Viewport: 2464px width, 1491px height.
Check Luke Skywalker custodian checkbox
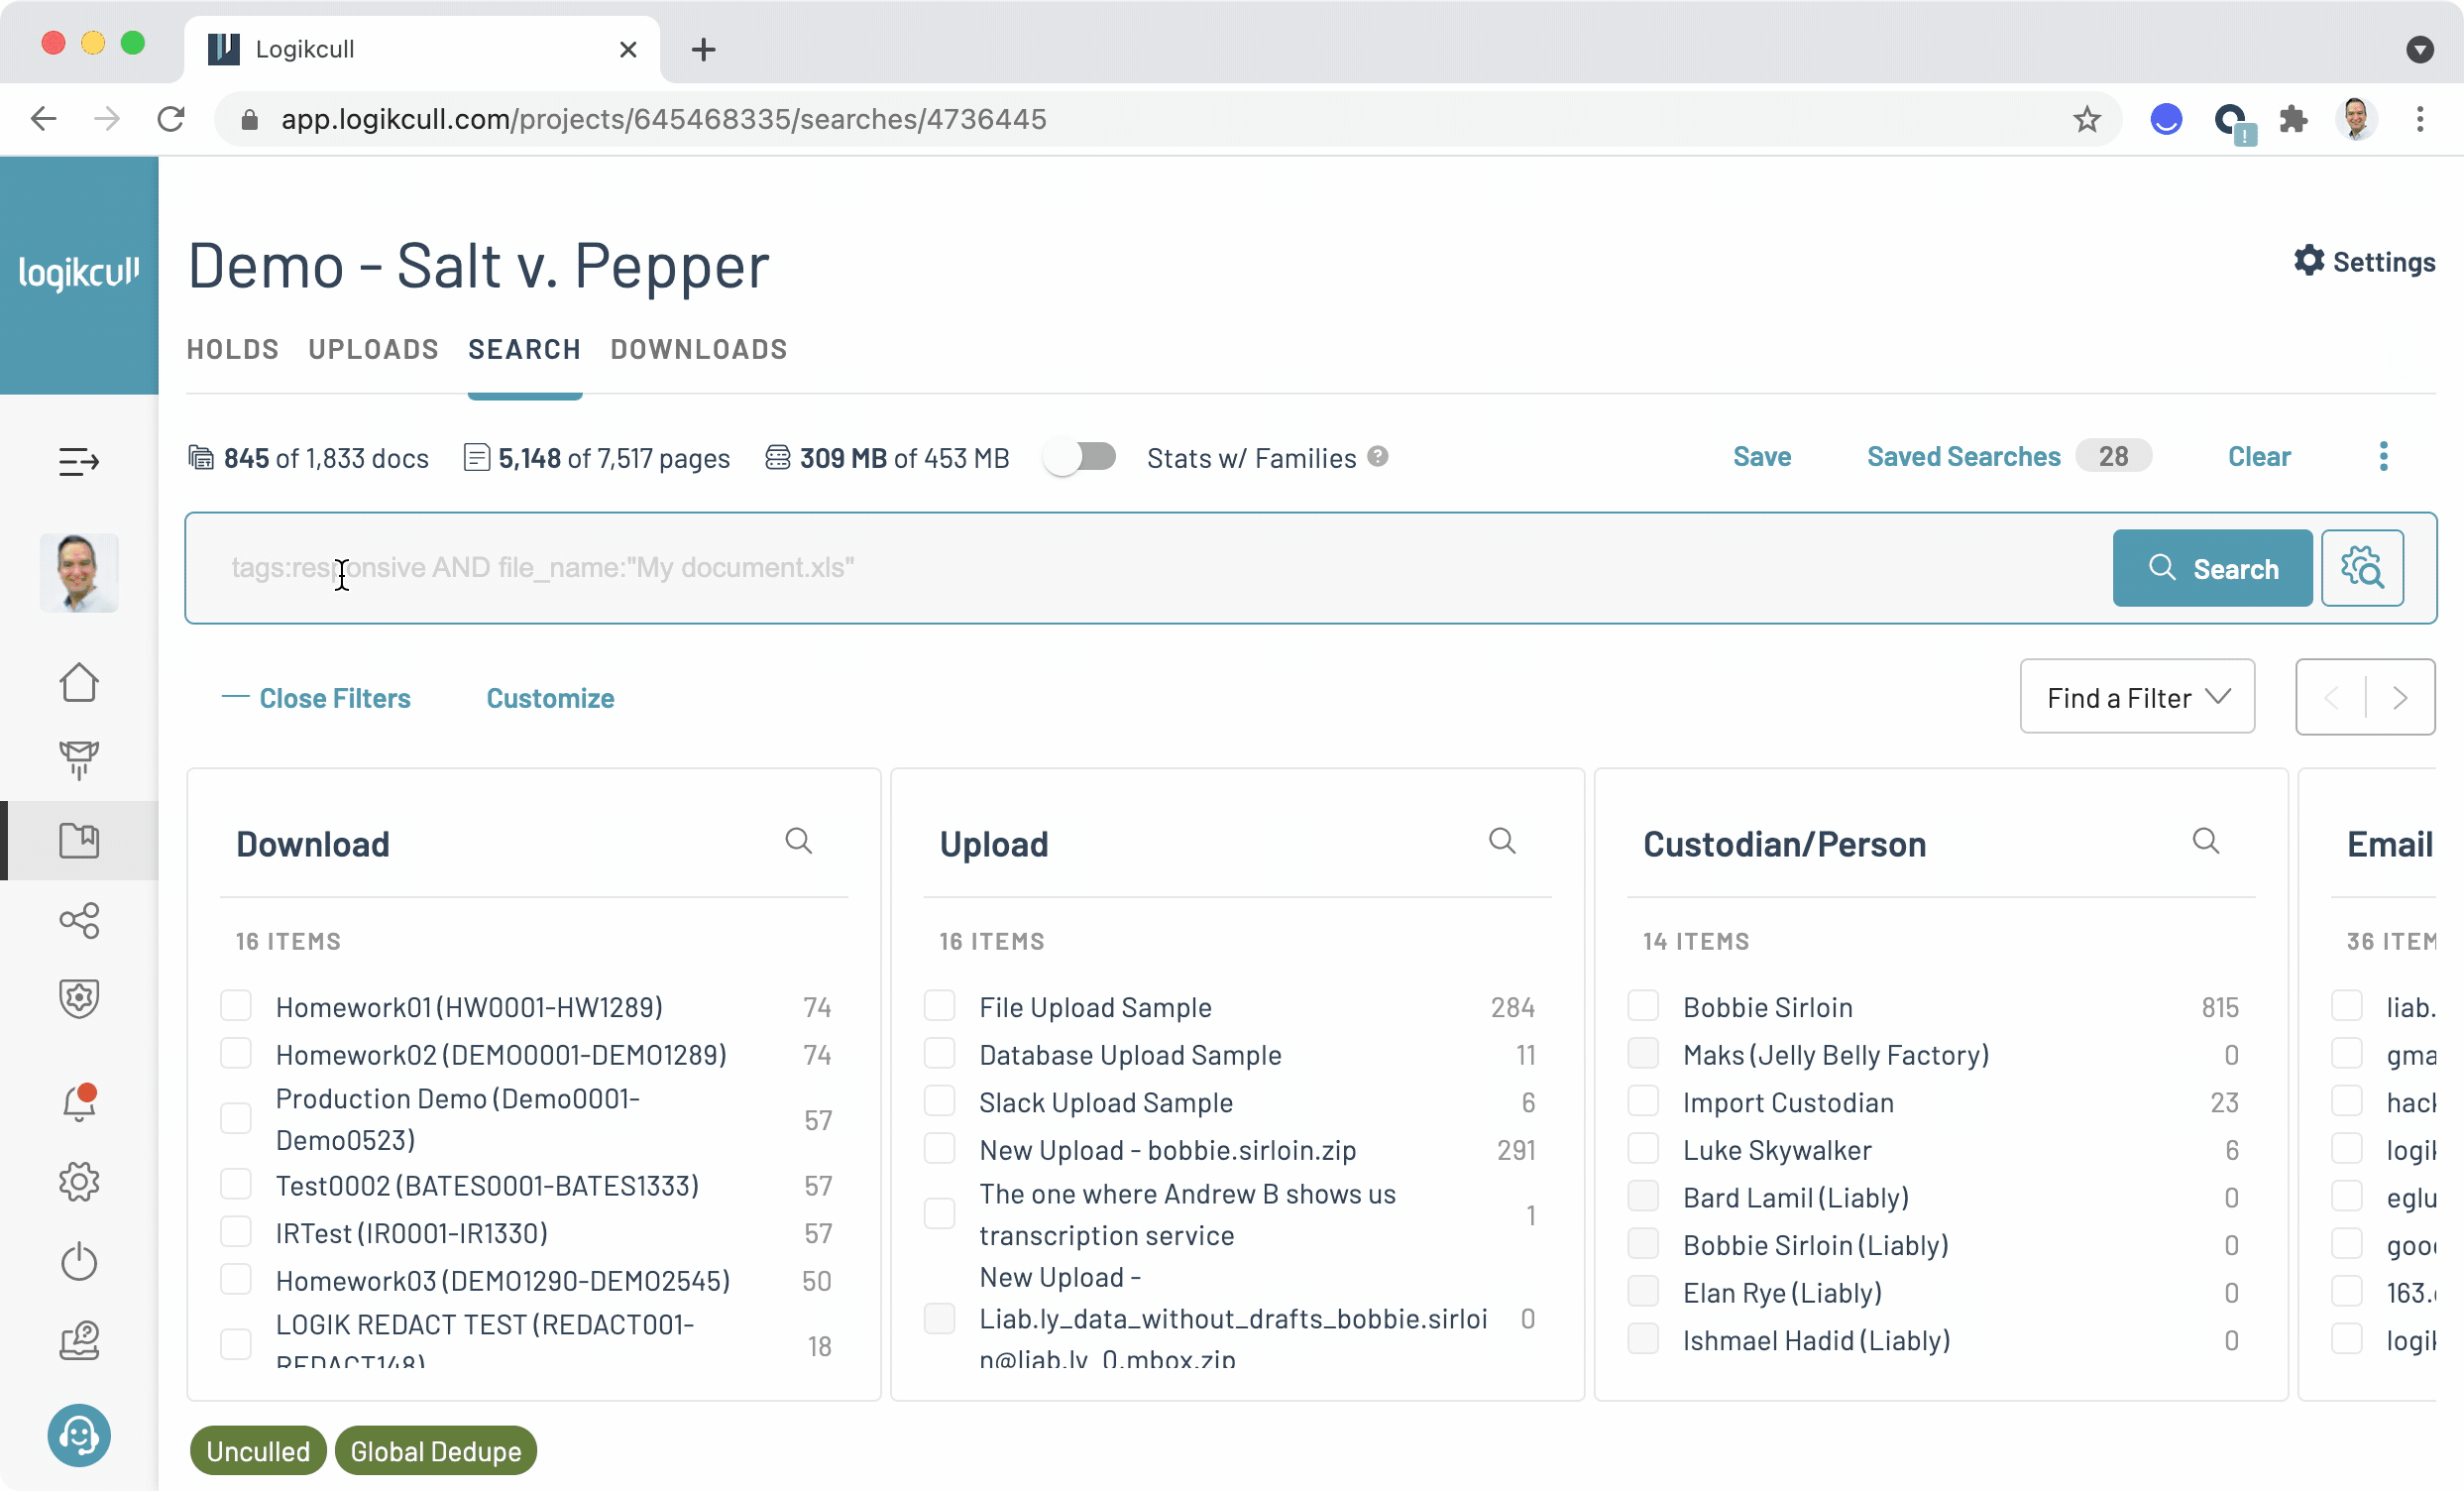click(1644, 1149)
